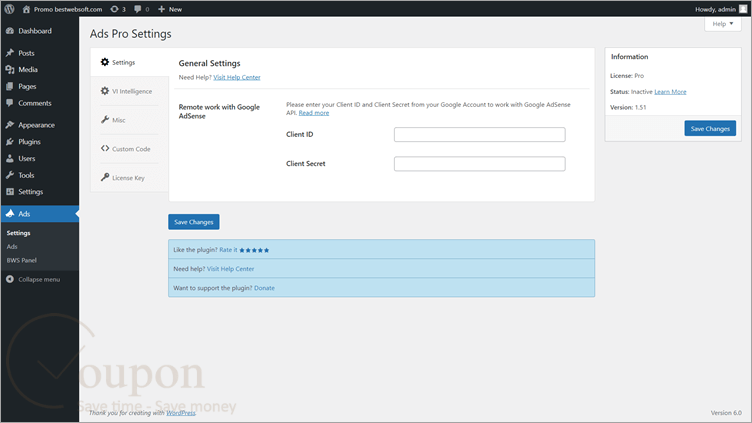The image size is (752, 423).
Task: Click the five star rating icons
Action: tap(254, 250)
